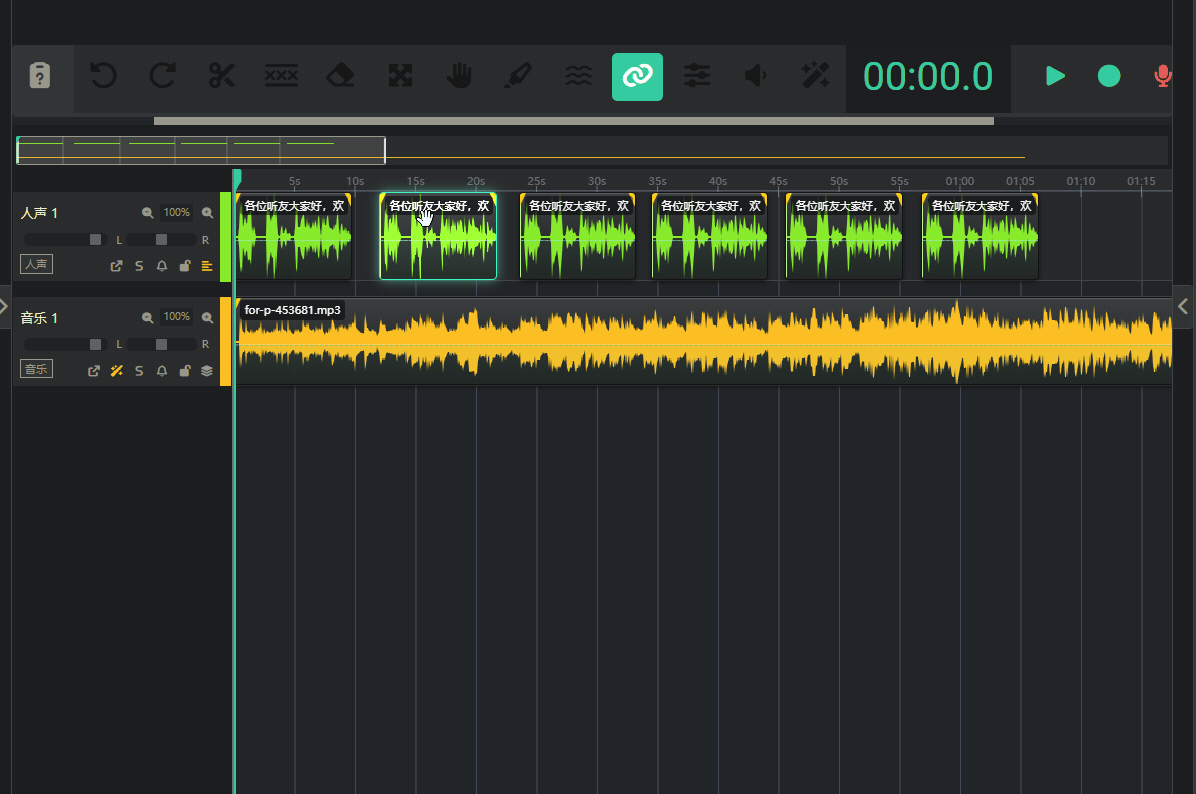Select the hand pan tool
Viewport: 1196px width, 794px height.
tap(459, 76)
